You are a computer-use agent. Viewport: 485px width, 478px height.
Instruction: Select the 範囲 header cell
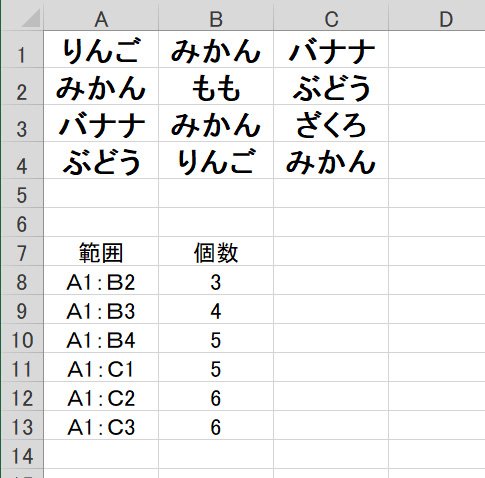pos(101,251)
